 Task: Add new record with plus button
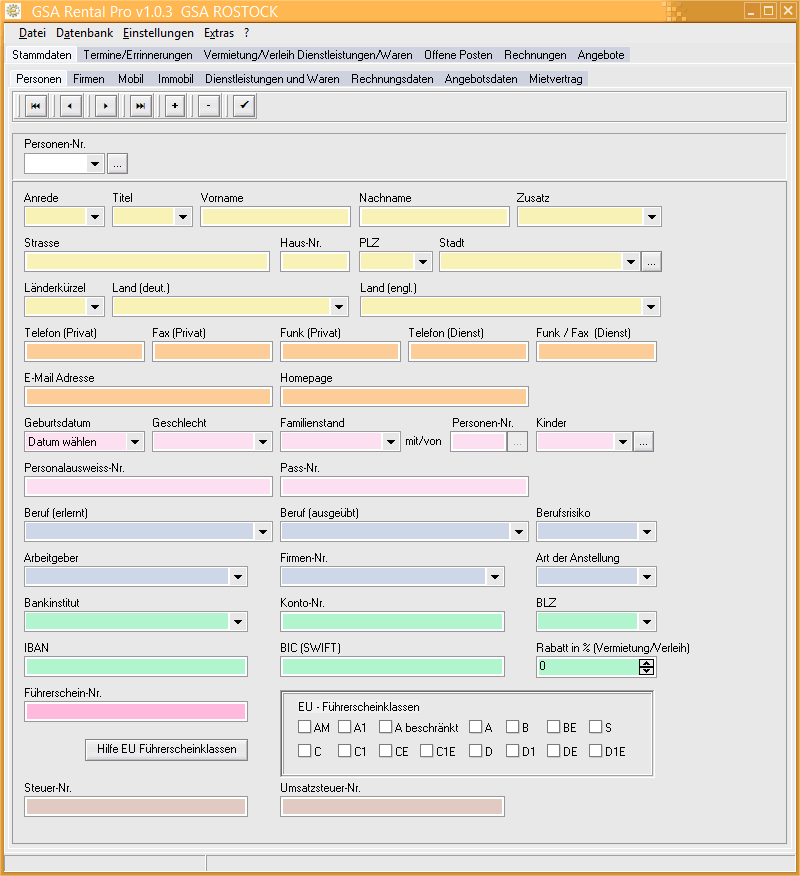pos(175,106)
